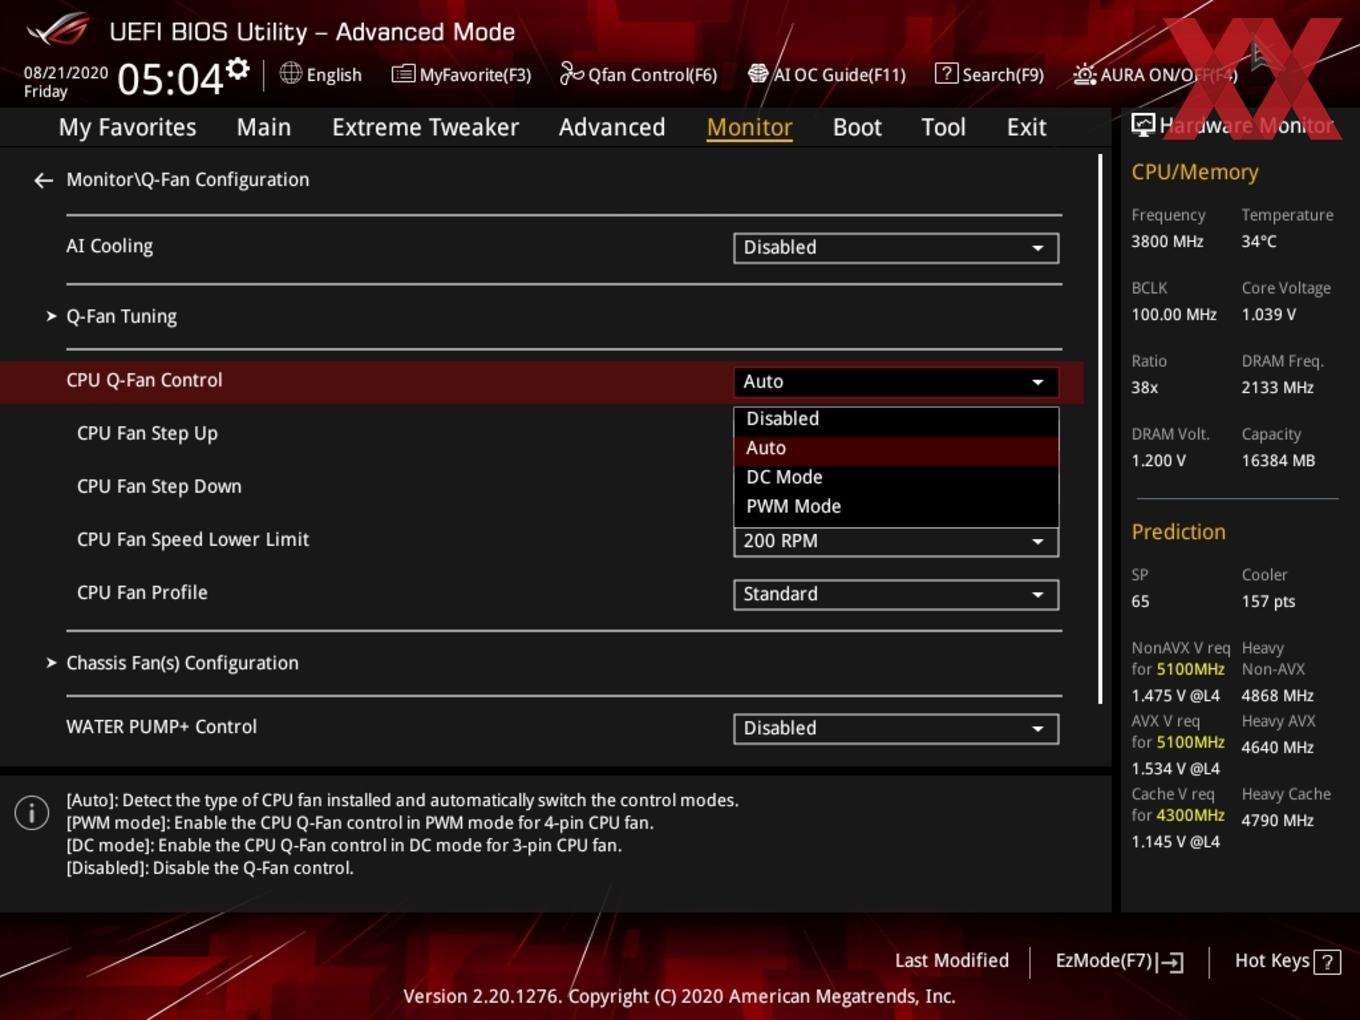Click the 05:04 clock display
Viewport: 1360px width, 1020px height.
click(170, 79)
